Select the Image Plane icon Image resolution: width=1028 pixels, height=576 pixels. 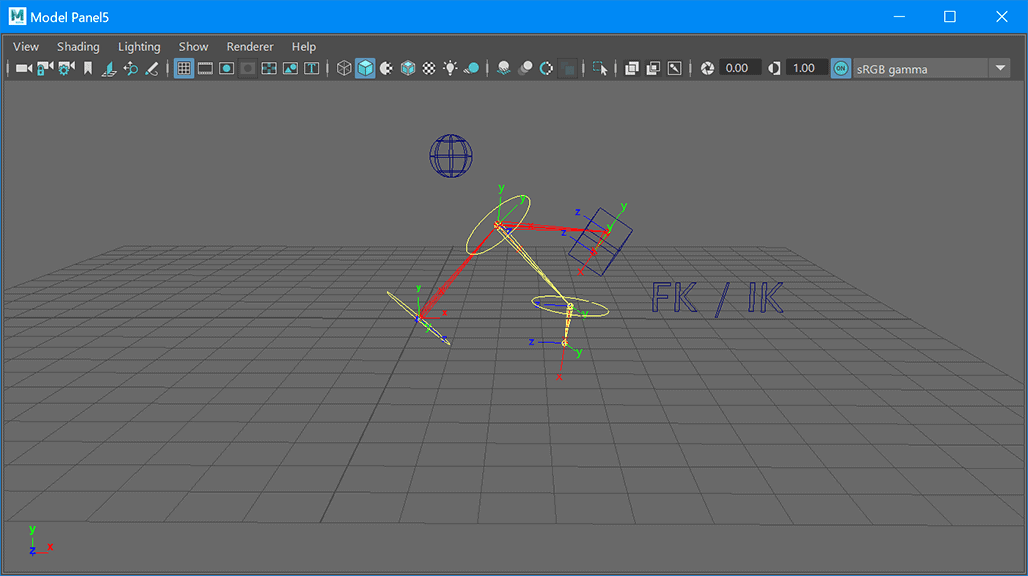[109, 68]
